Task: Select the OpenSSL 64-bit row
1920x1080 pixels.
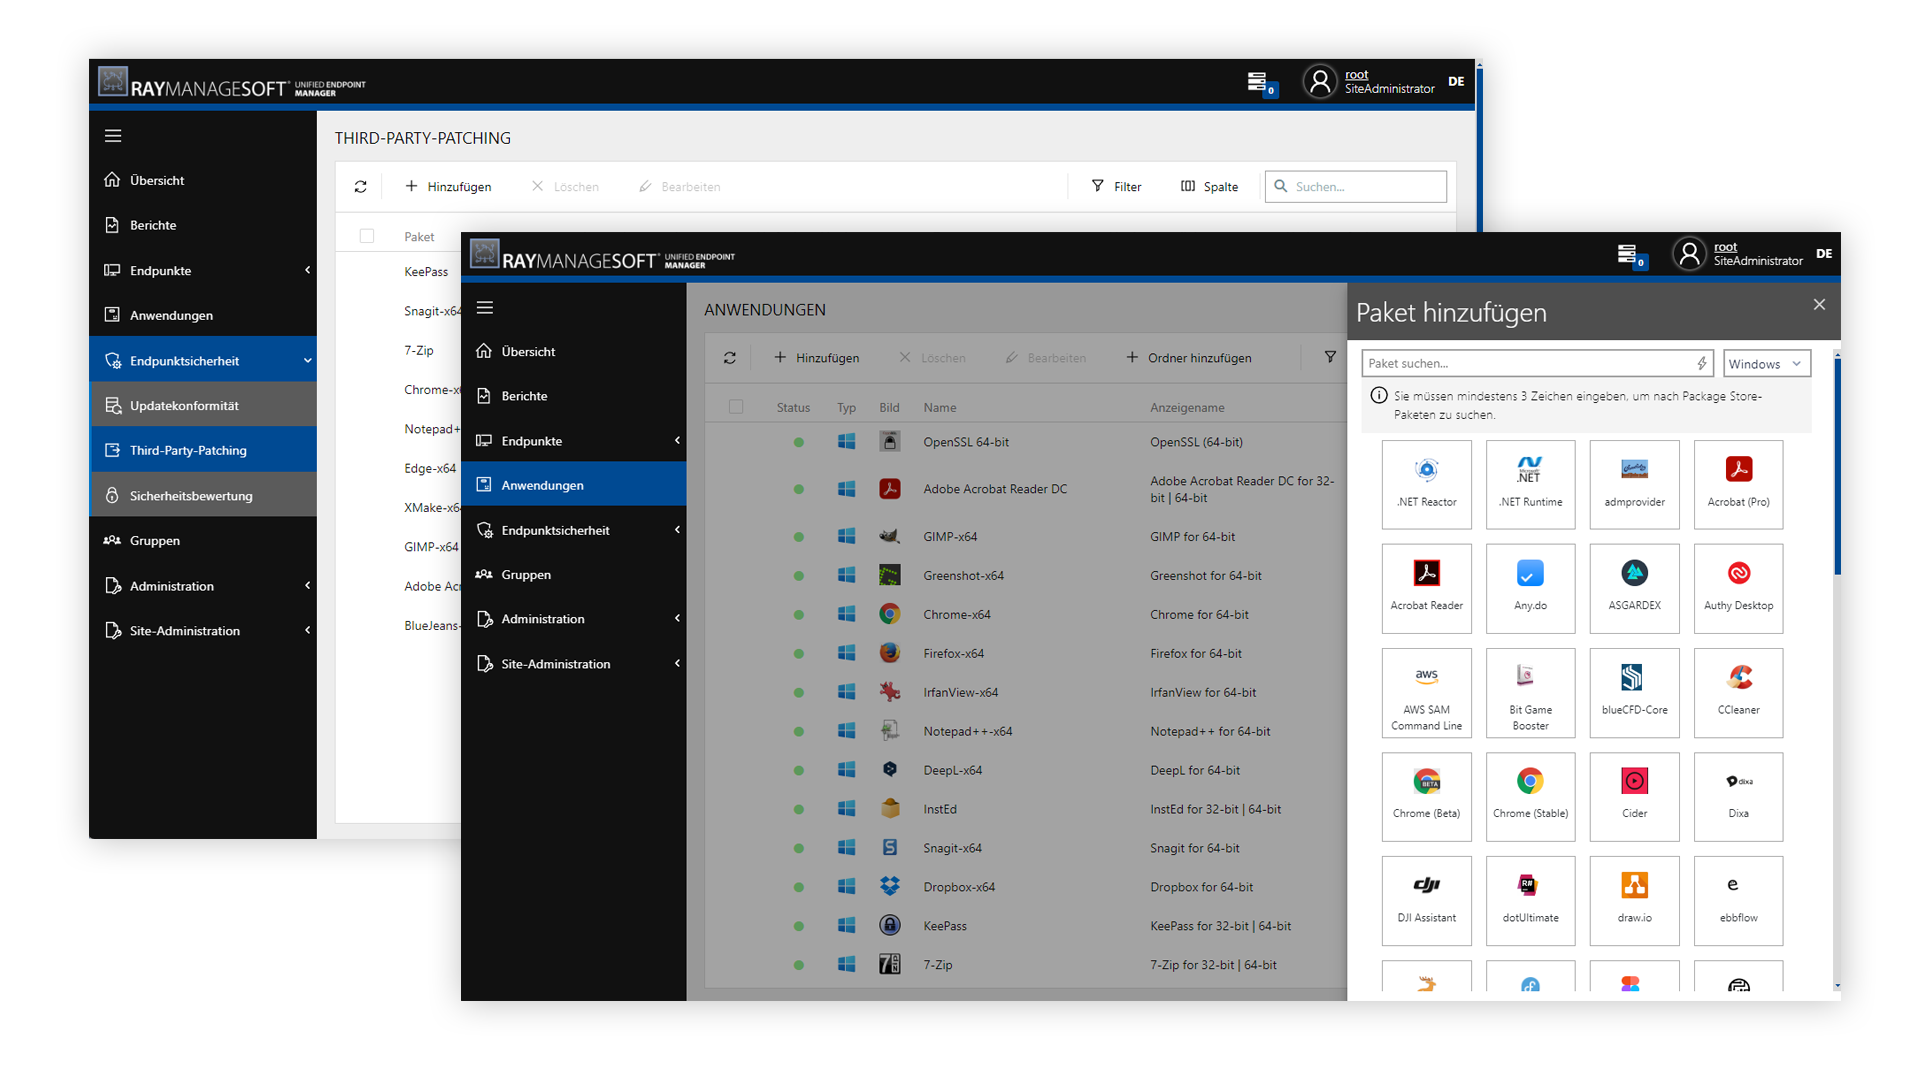Action: point(1026,442)
